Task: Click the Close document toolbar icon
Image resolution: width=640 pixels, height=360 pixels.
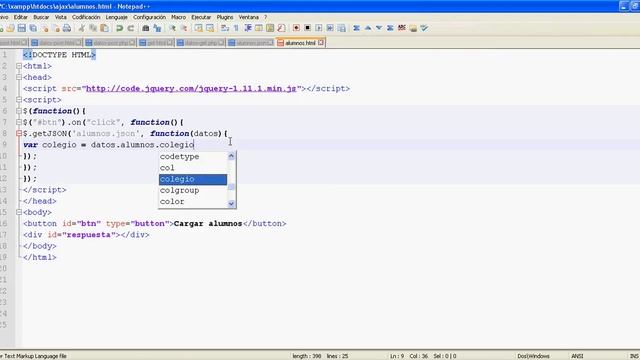Action: pos(44,28)
